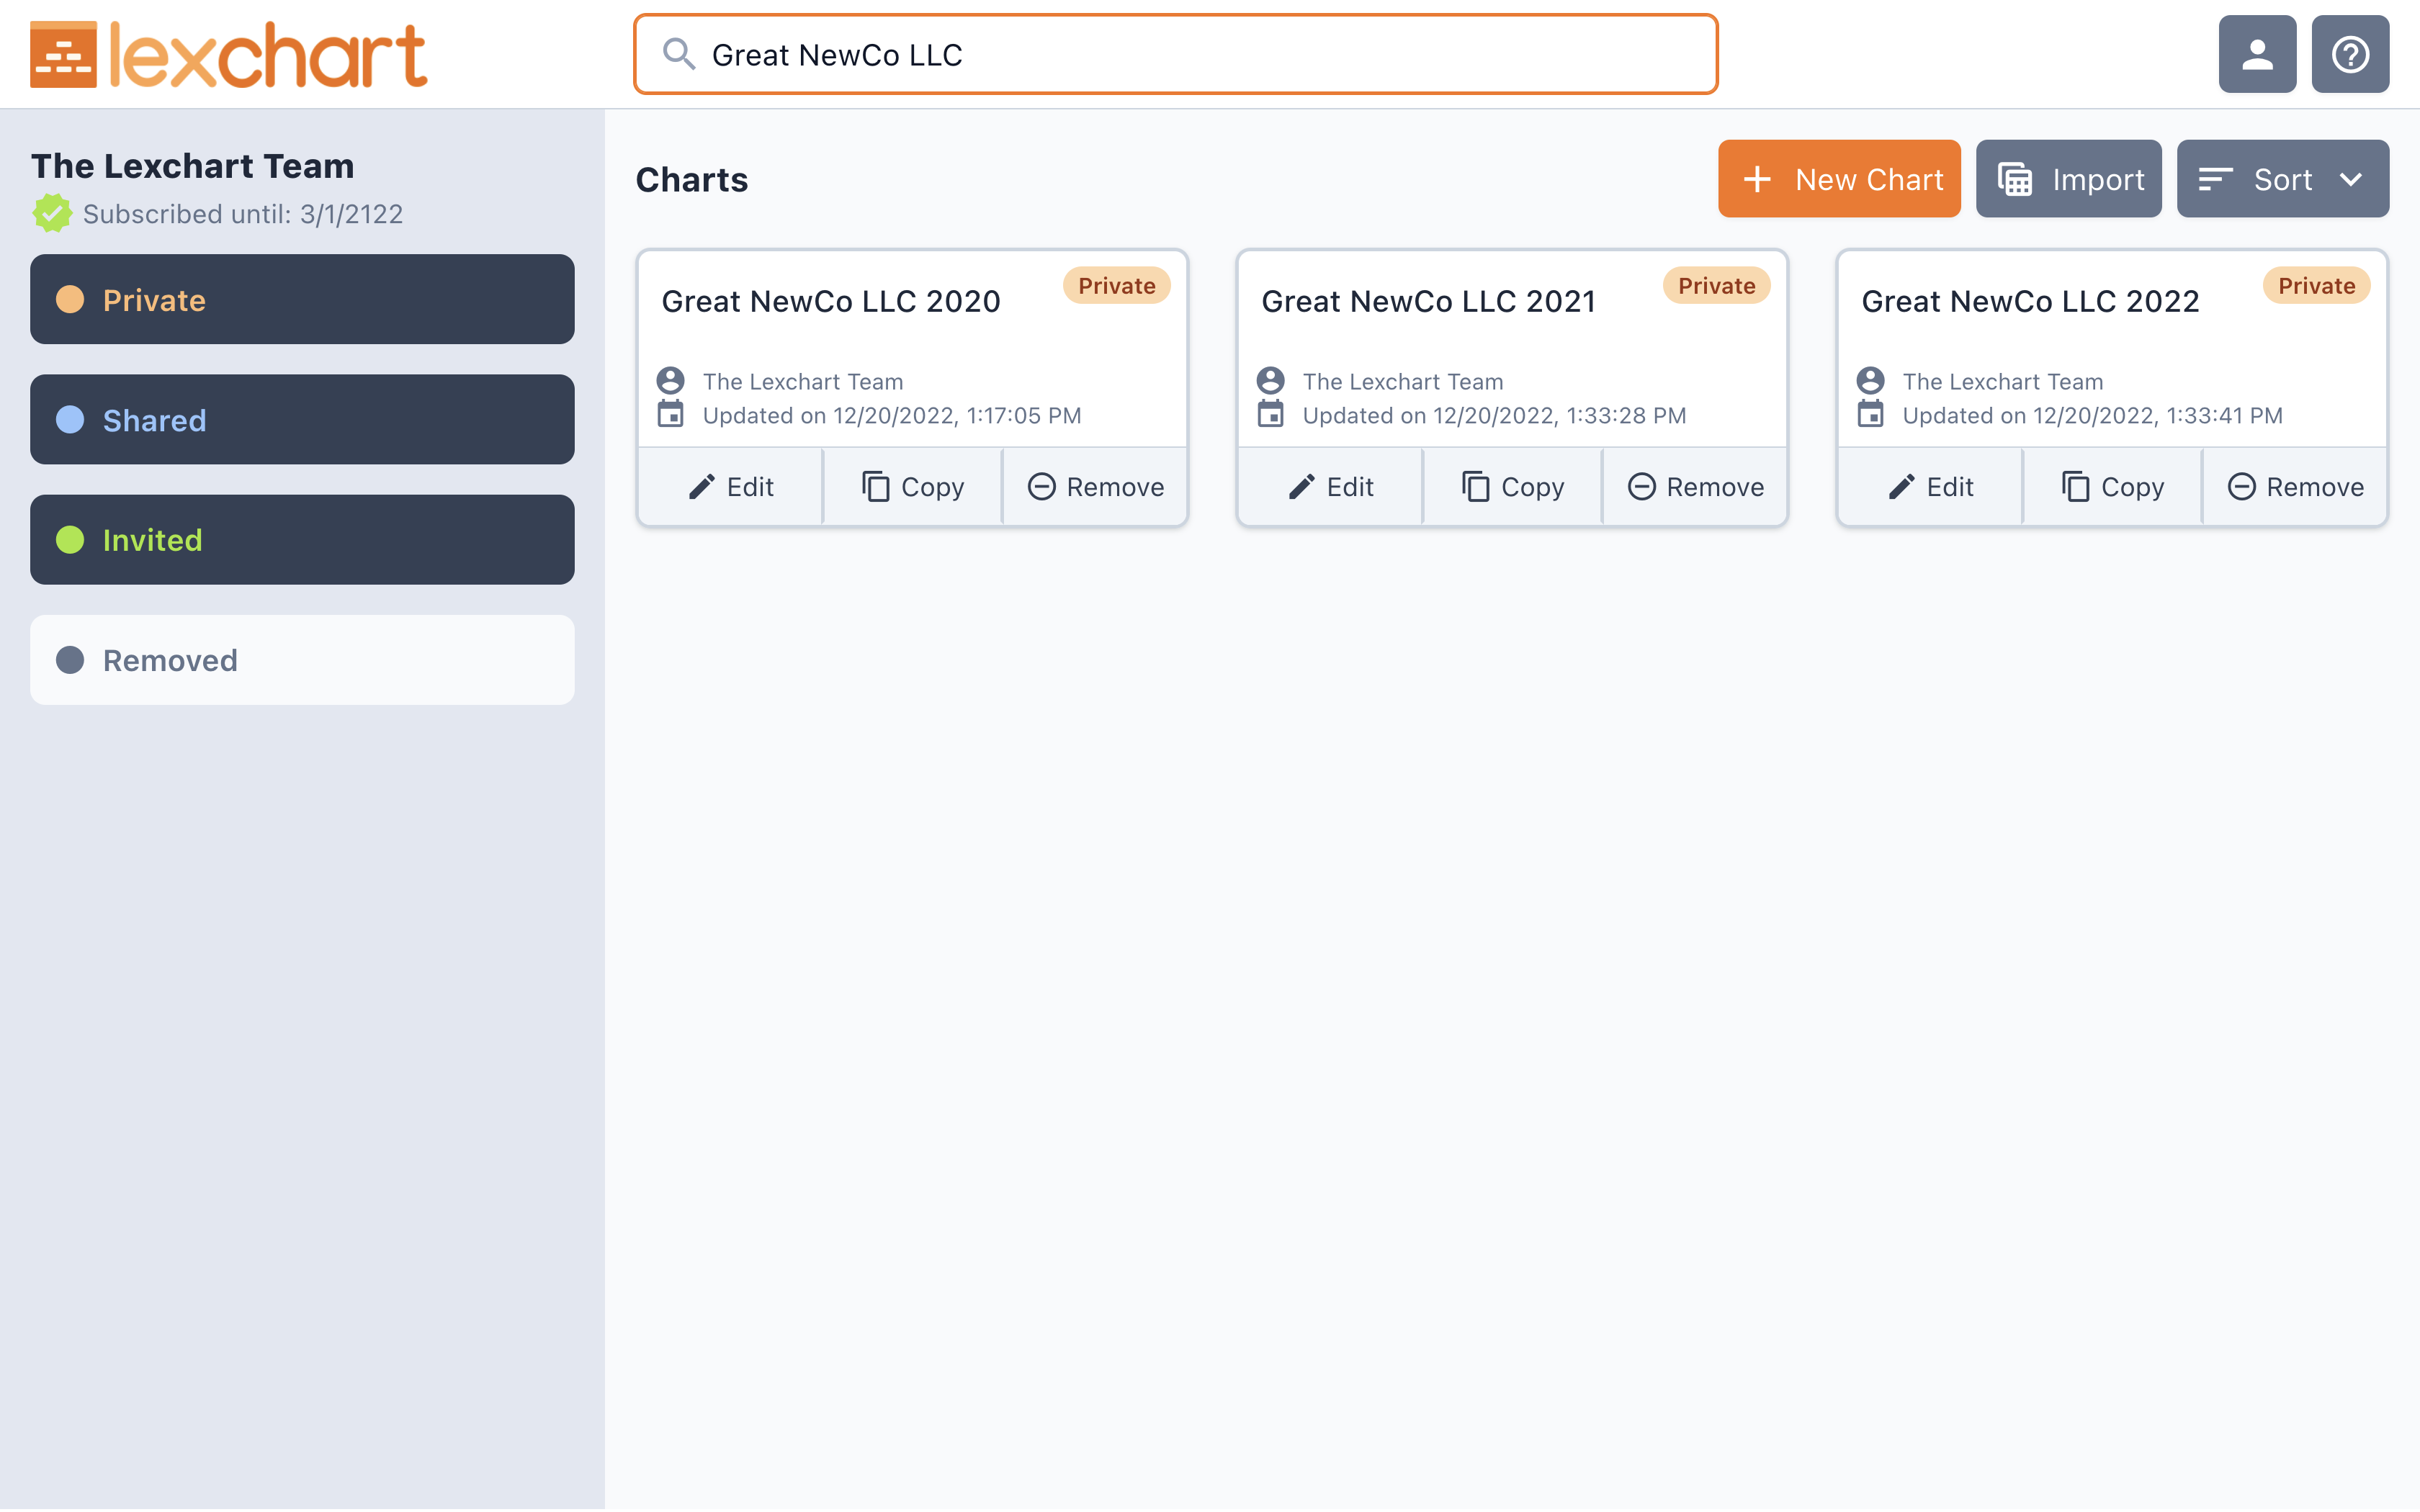Click 'Updated on 12/20/2022, 1:33:28 PM' text
The width and height of the screenshot is (2420, 1512).
click(x=1494, y=416)
